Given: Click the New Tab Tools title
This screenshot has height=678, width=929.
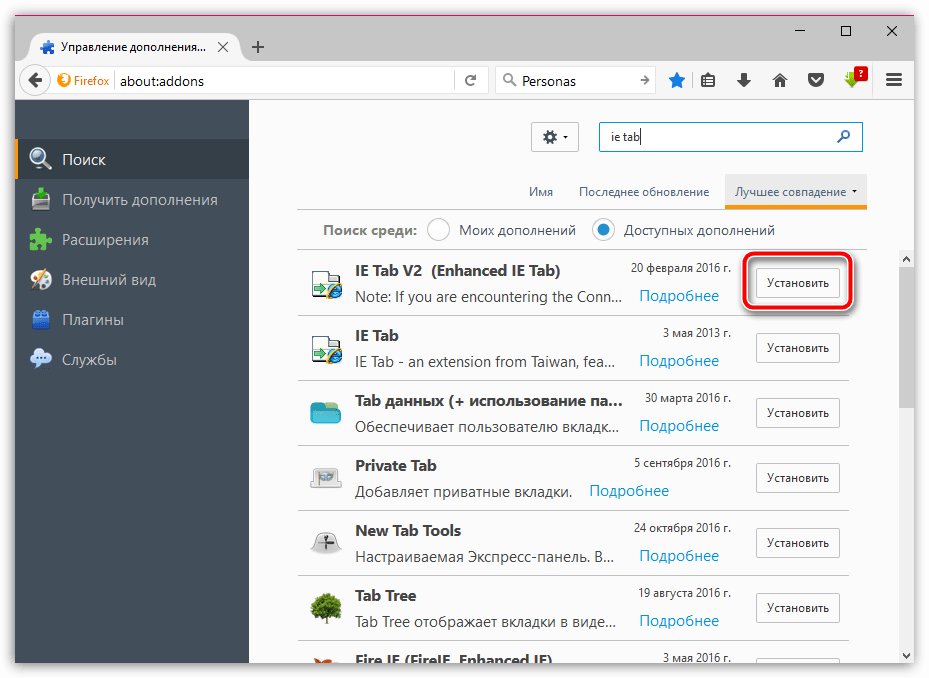Looking at the screenshot, I should [x=408, y=530].
